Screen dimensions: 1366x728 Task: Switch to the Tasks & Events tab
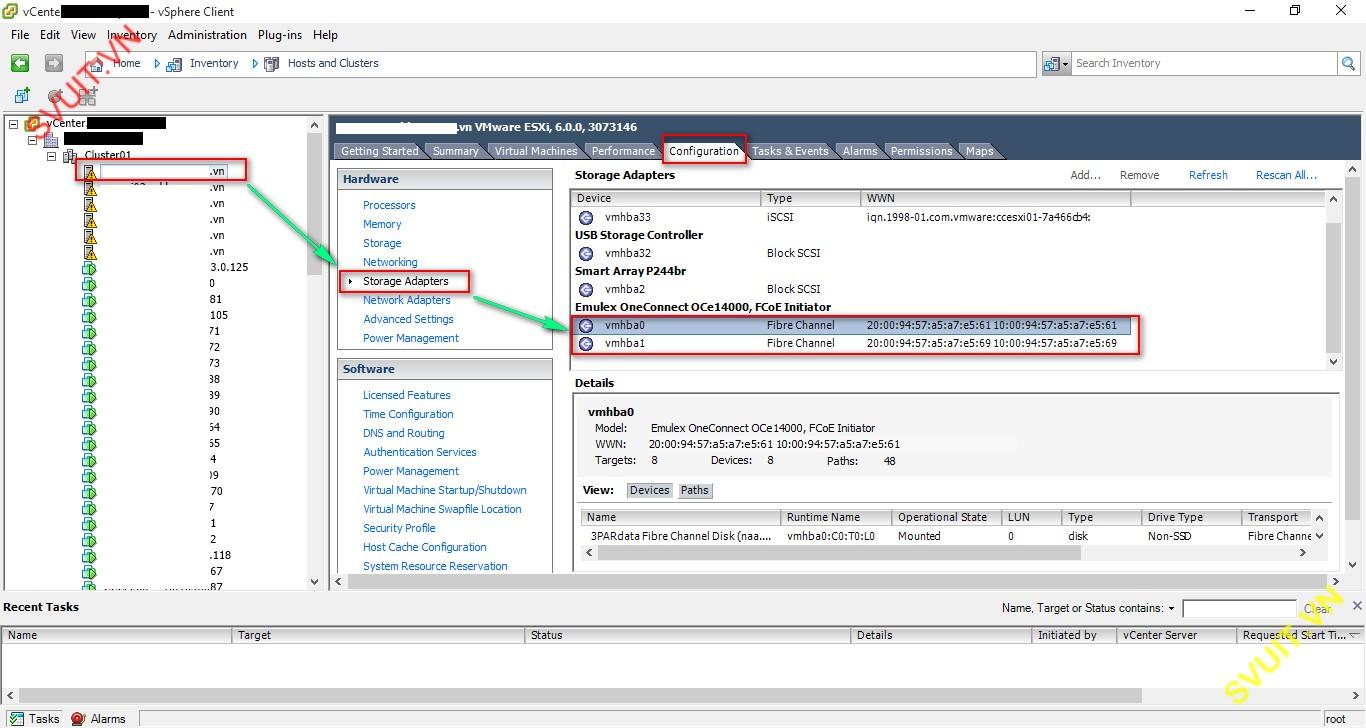pos(790,151)
